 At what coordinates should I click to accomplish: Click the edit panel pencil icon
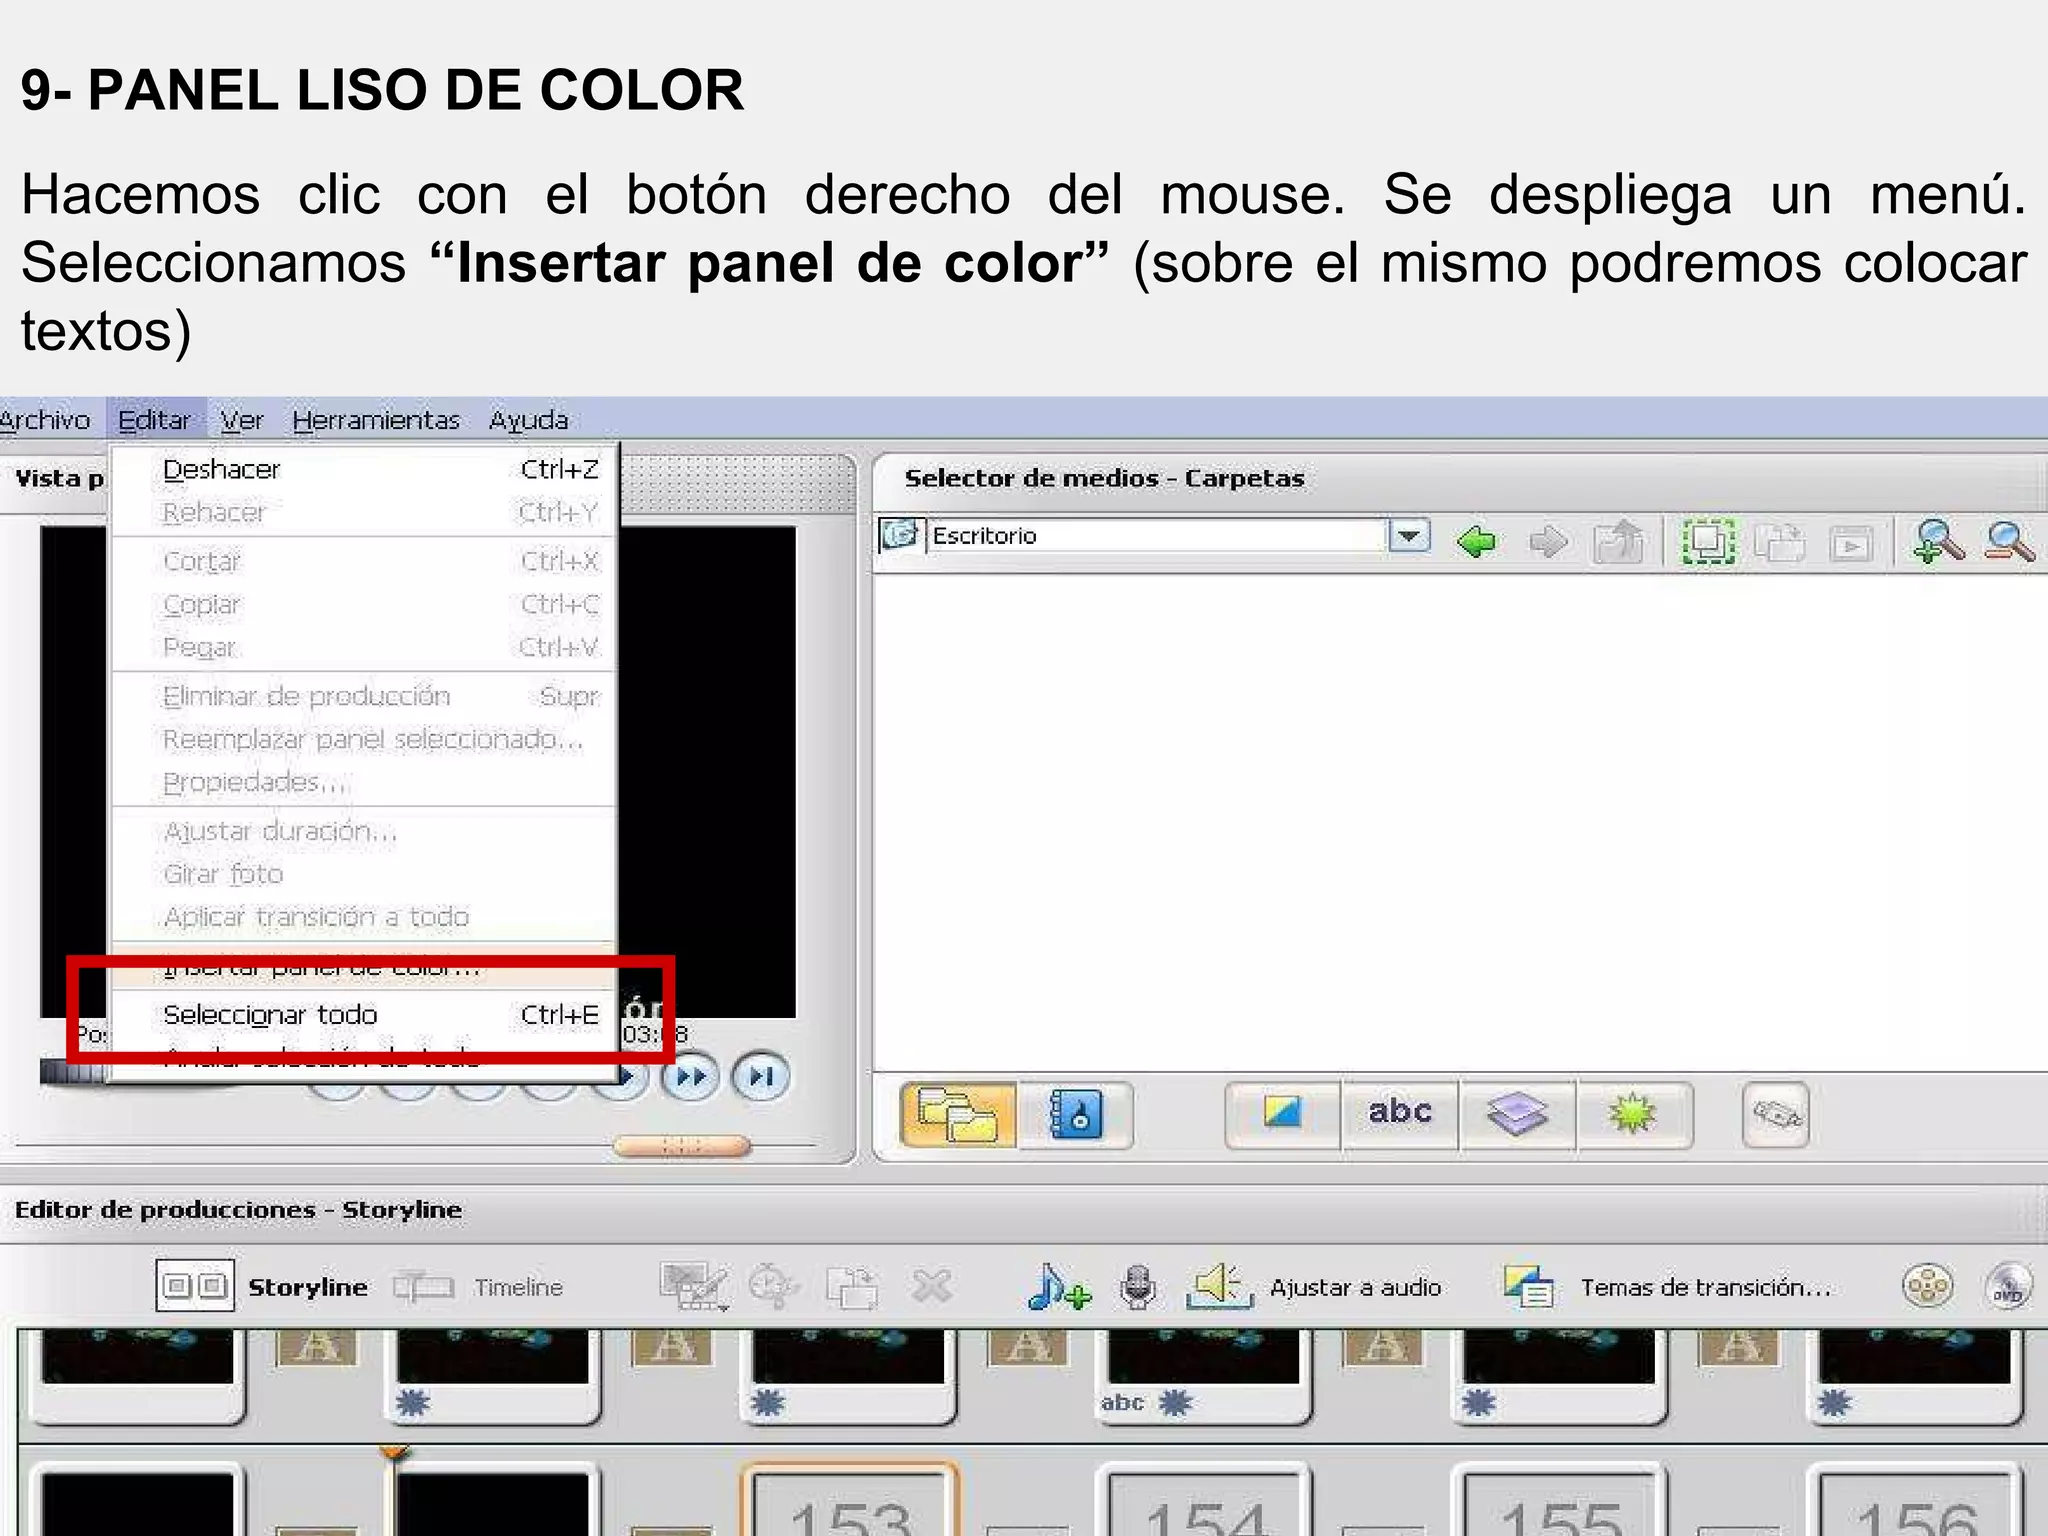[694, 1287]
